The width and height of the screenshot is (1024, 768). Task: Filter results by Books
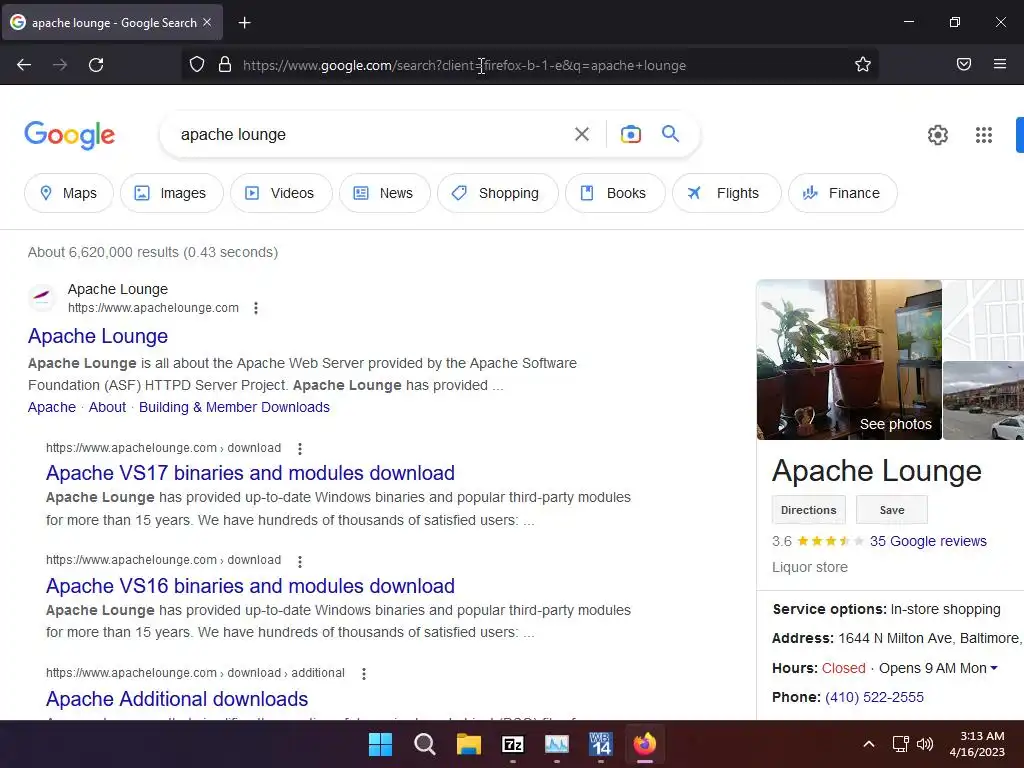615,193
